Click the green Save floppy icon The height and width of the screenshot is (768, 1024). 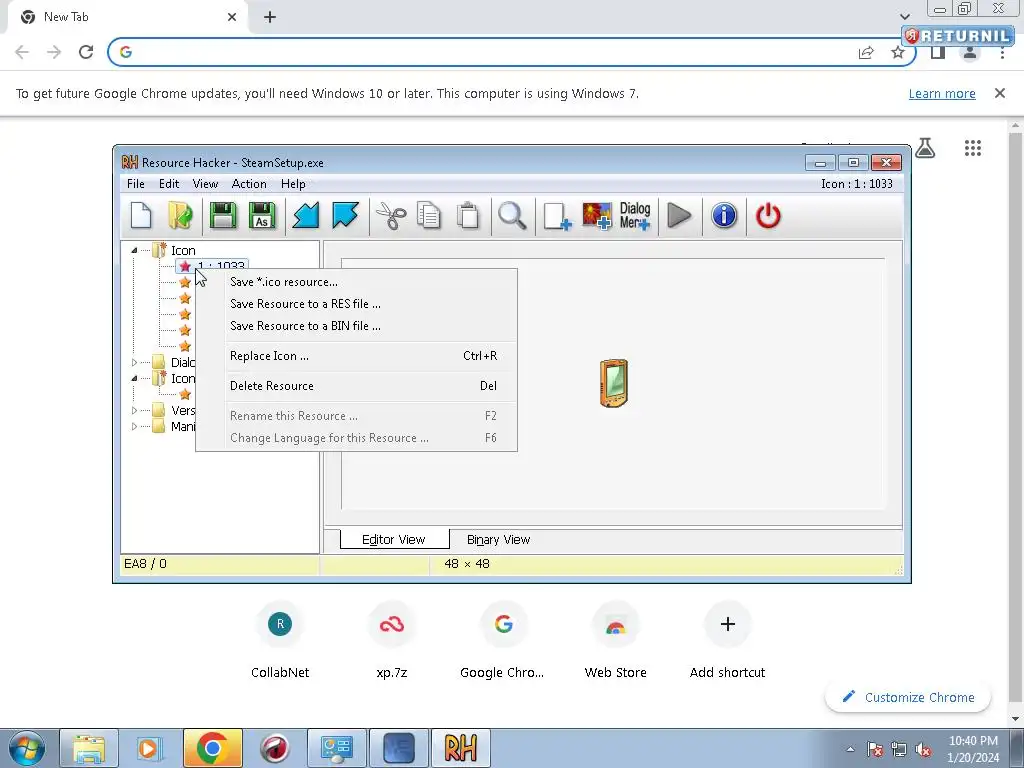(x=223, y=216)
